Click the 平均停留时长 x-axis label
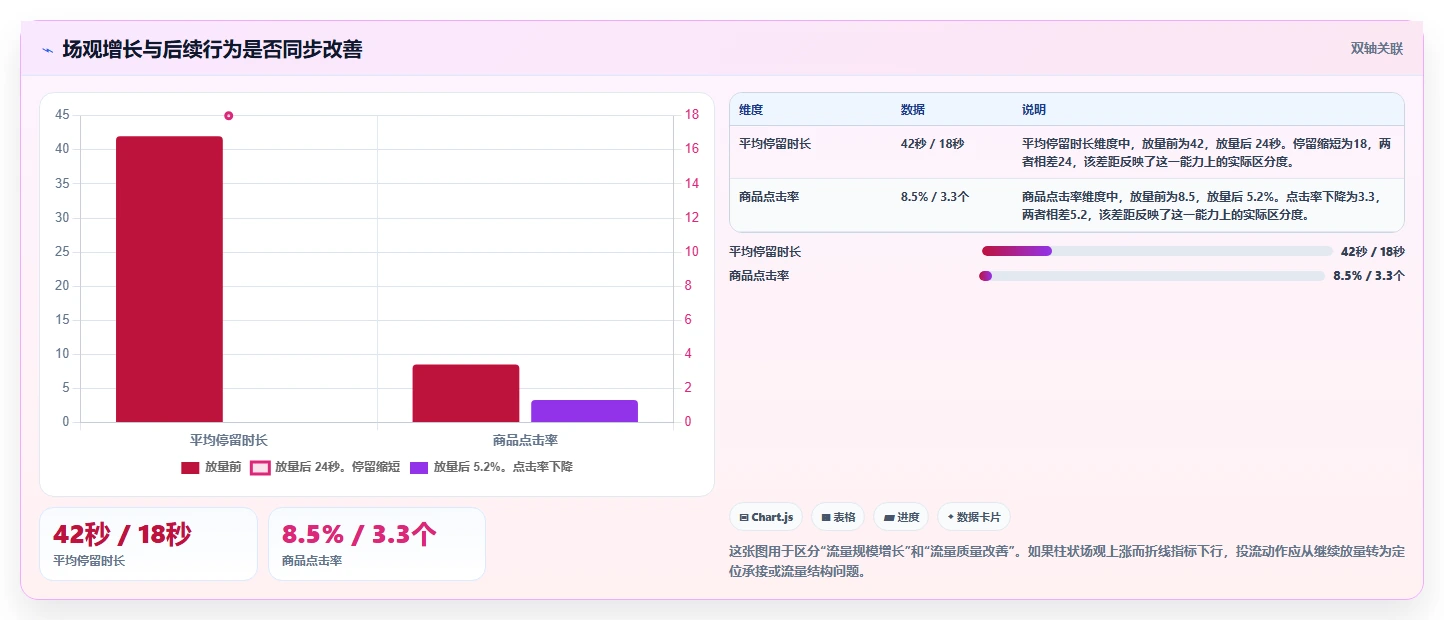Viewport: 1444px width, 620px height. click(x=229, y=440)
